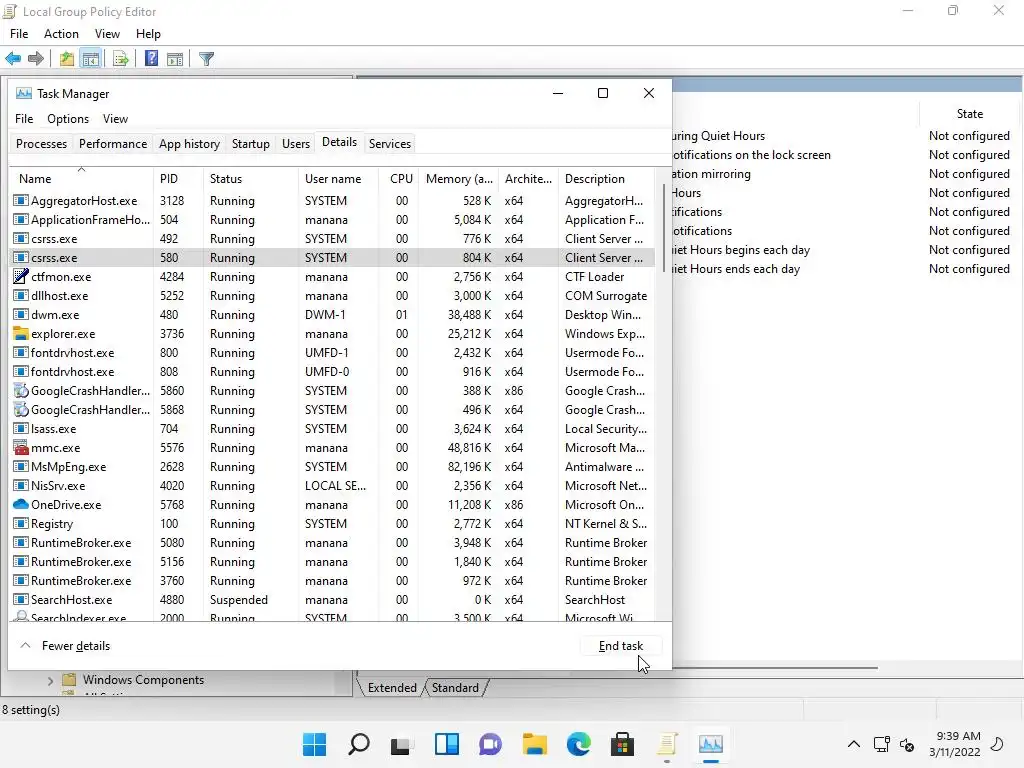Select the Extended view tab

(392, 688)
